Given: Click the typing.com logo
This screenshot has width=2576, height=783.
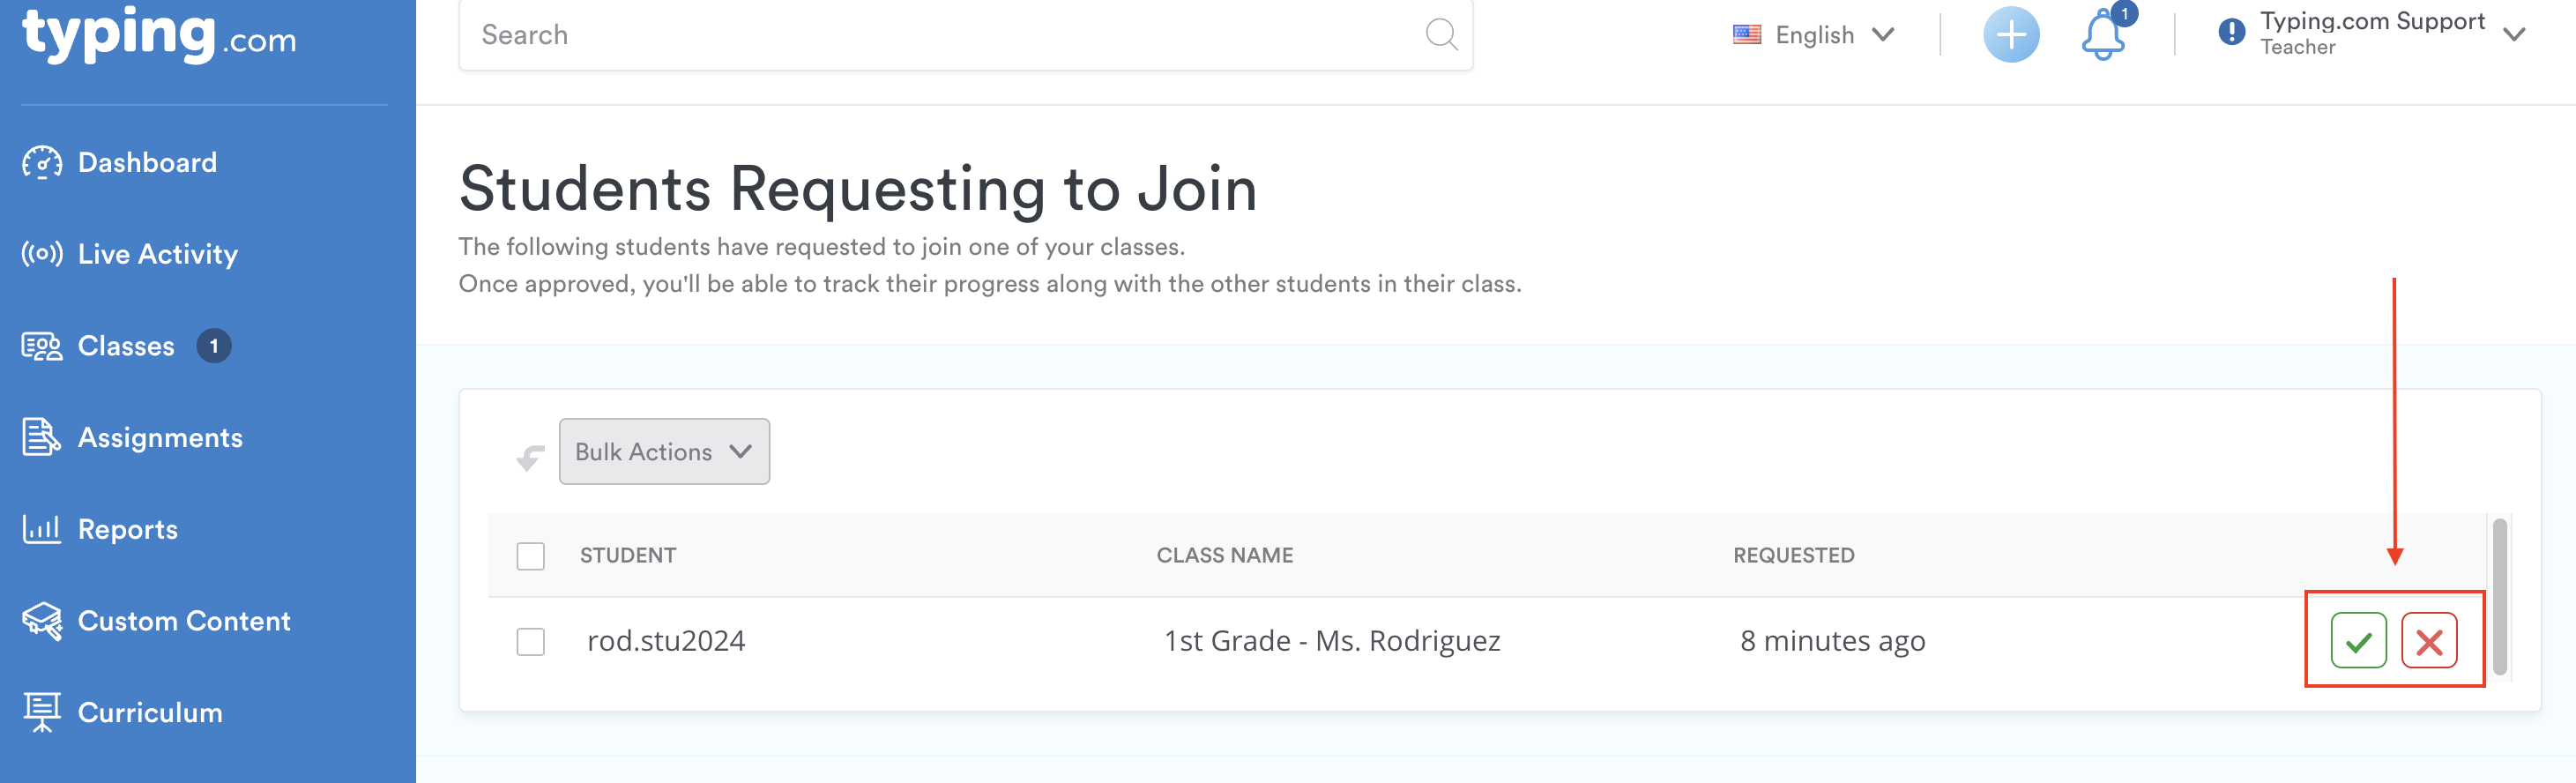Looking at the screenshot, I should pos(159,36).
